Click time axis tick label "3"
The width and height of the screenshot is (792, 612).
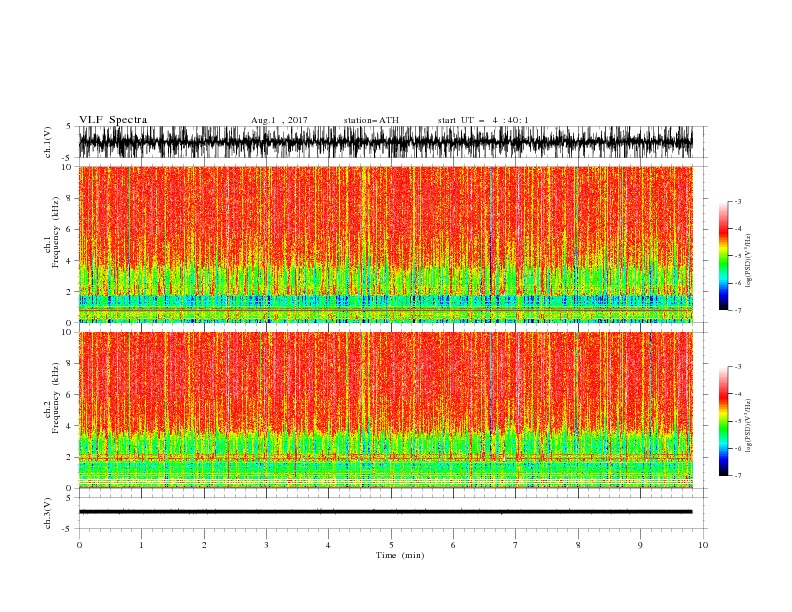click(x=266, y=545)
